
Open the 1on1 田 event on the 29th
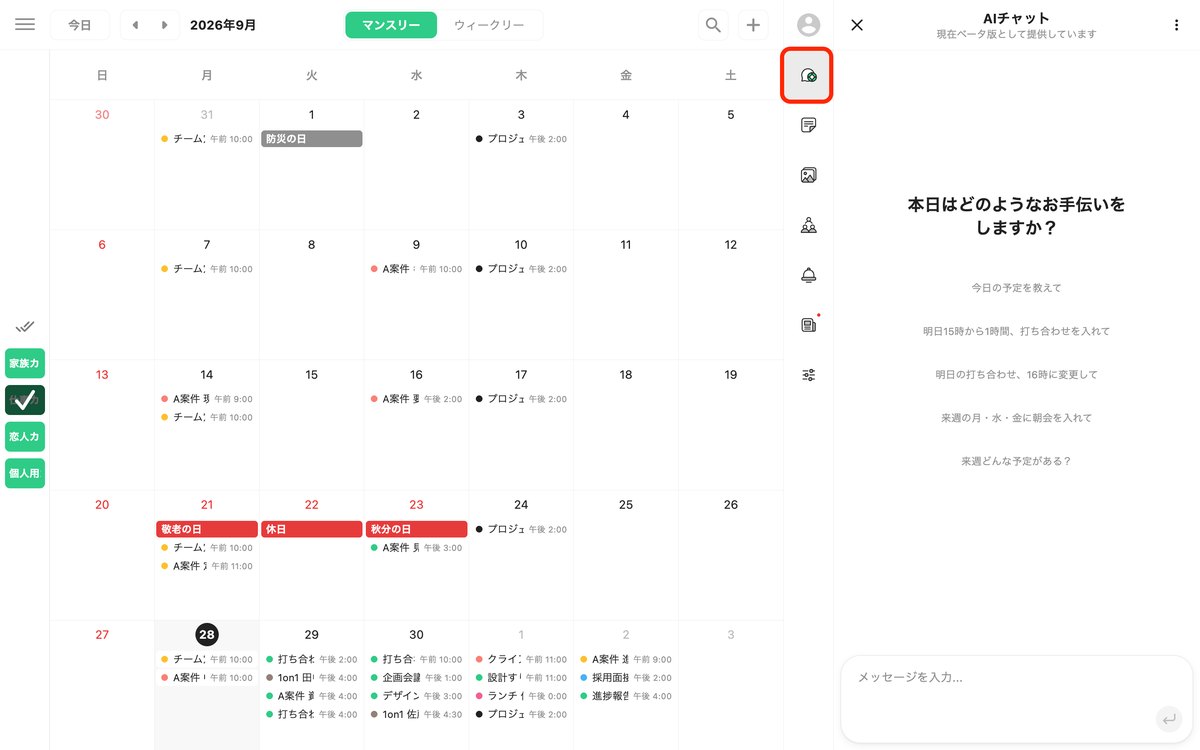point(311,678)
